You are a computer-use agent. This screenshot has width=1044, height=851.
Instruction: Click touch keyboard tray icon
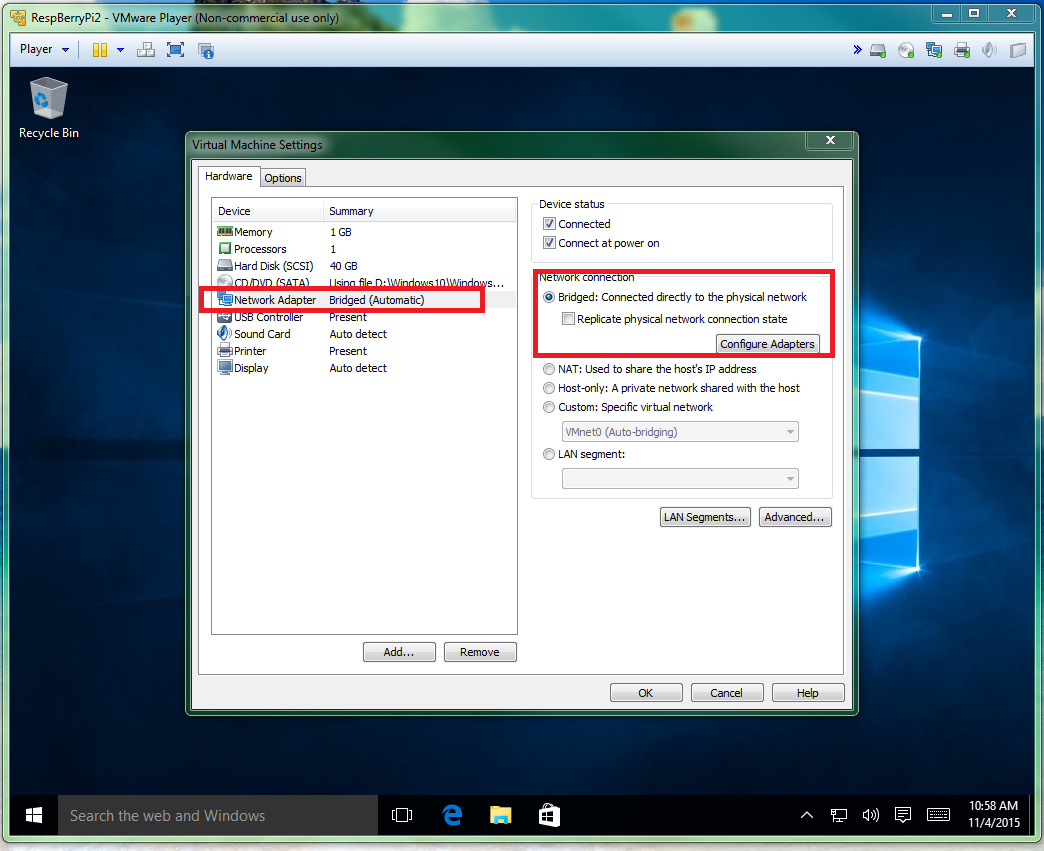pos(938,815)
